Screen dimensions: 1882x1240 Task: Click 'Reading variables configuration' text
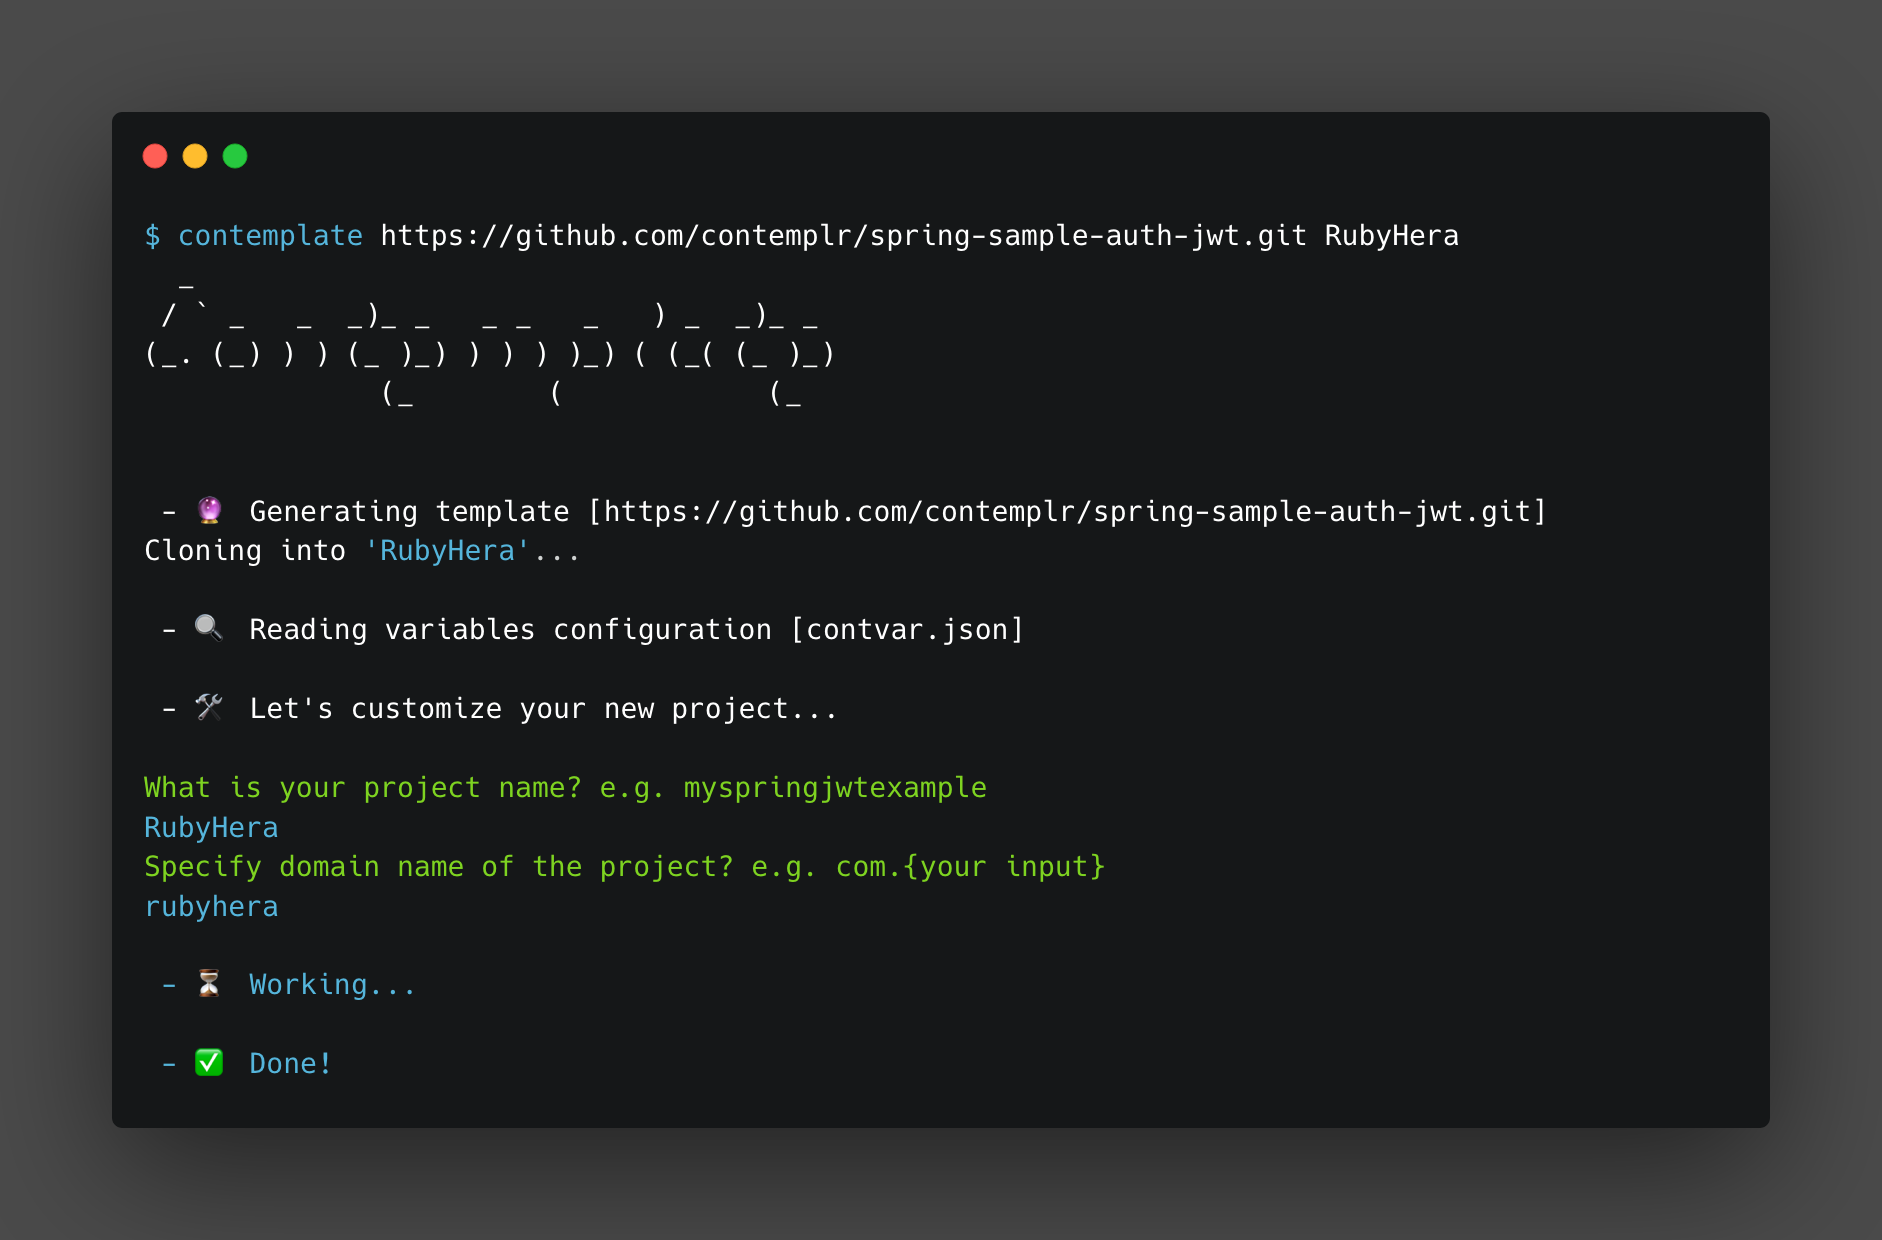click(510, 630)
